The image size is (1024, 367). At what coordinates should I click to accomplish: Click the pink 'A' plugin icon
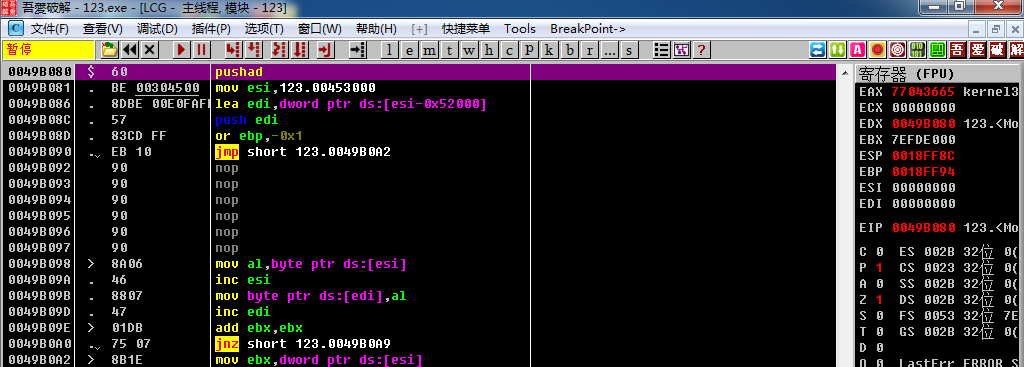858,50
